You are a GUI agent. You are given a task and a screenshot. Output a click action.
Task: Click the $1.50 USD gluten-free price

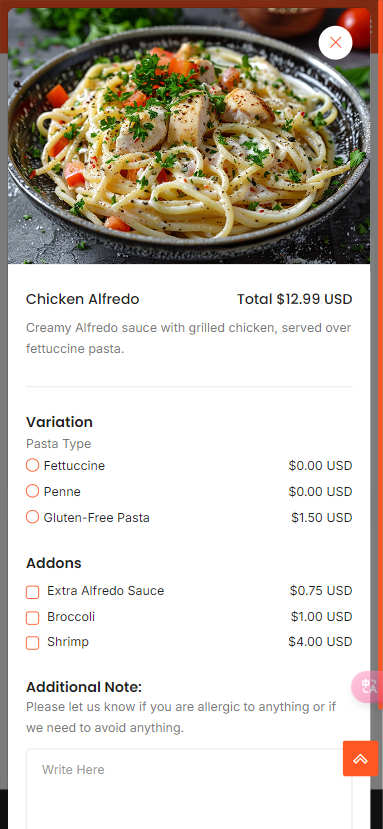[x=322, y=518]
